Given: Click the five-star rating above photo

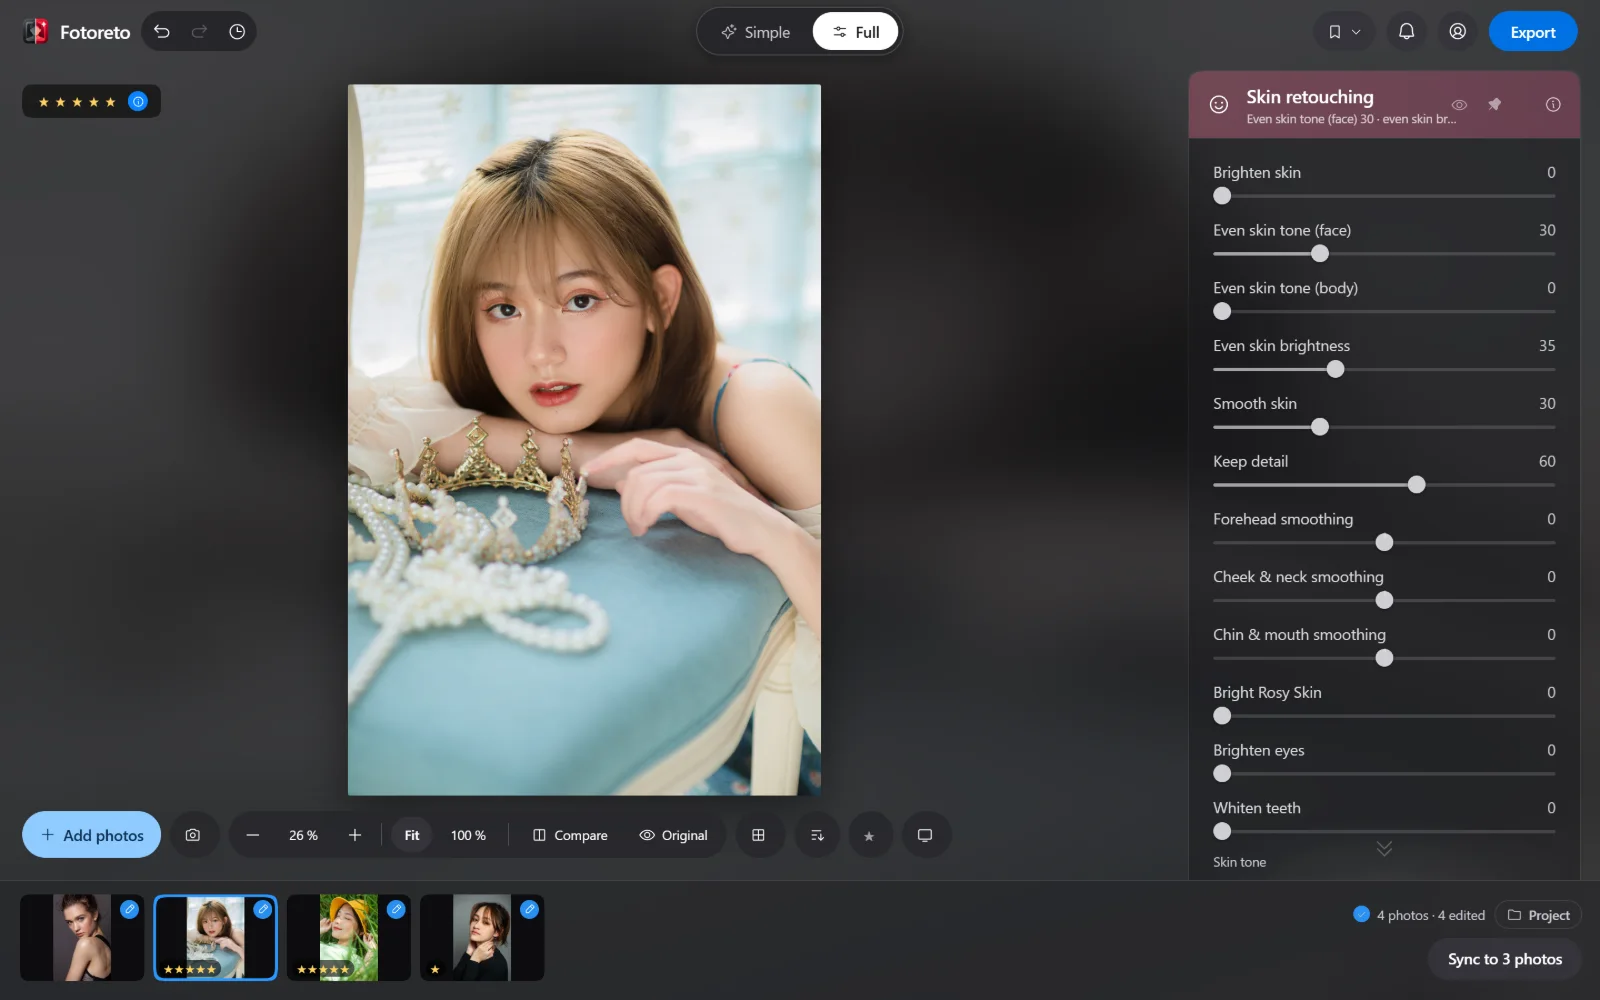Looking at the screenshot, I should [77, 102].
